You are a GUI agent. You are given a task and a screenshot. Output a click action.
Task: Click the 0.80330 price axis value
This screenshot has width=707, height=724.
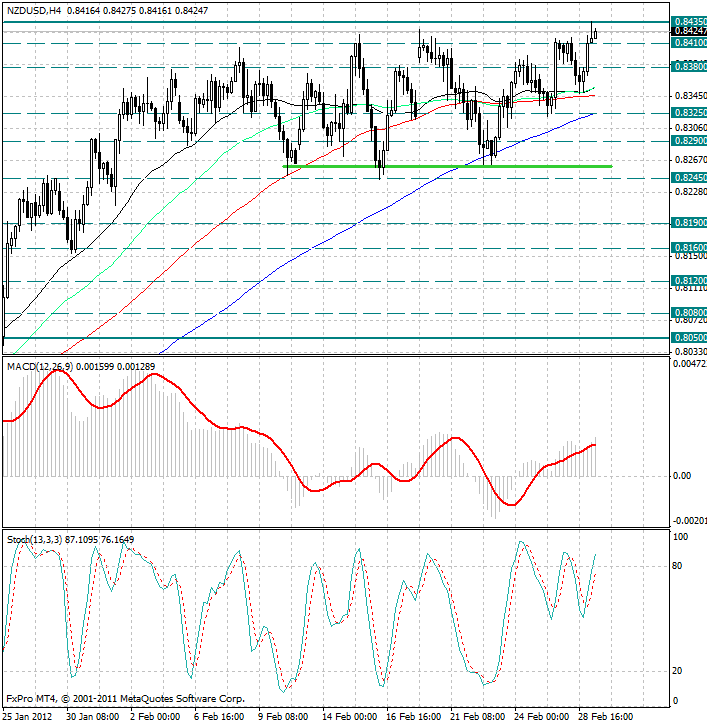[690, 352]
